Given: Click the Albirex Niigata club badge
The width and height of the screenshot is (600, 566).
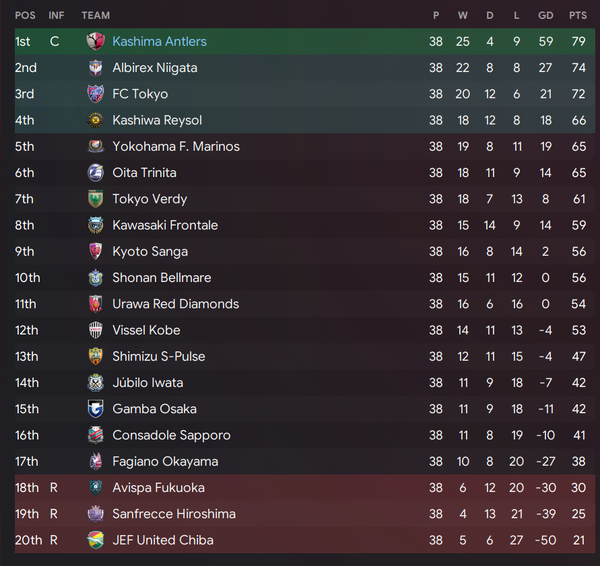Looking at the screenshot, I should (95, 68).
